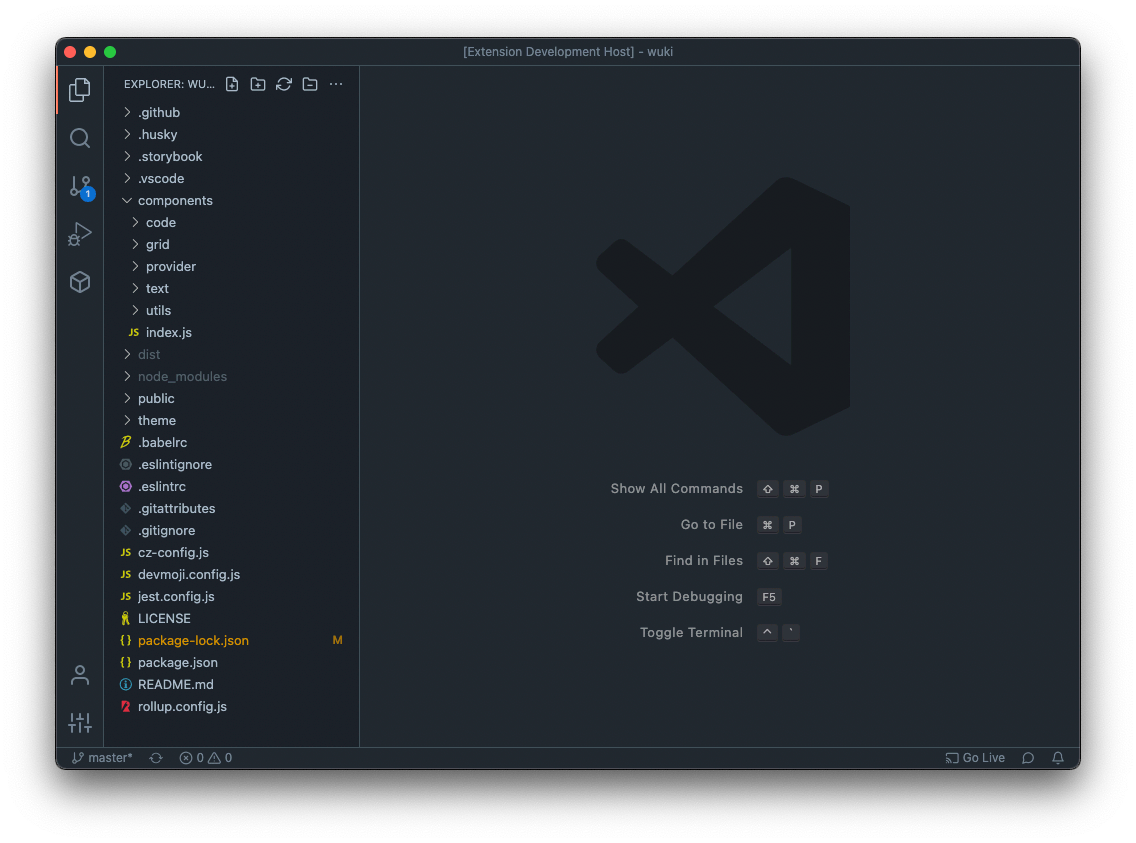1136x843 pixels.
Task: Open the package.json file
Action: point(232,663)
